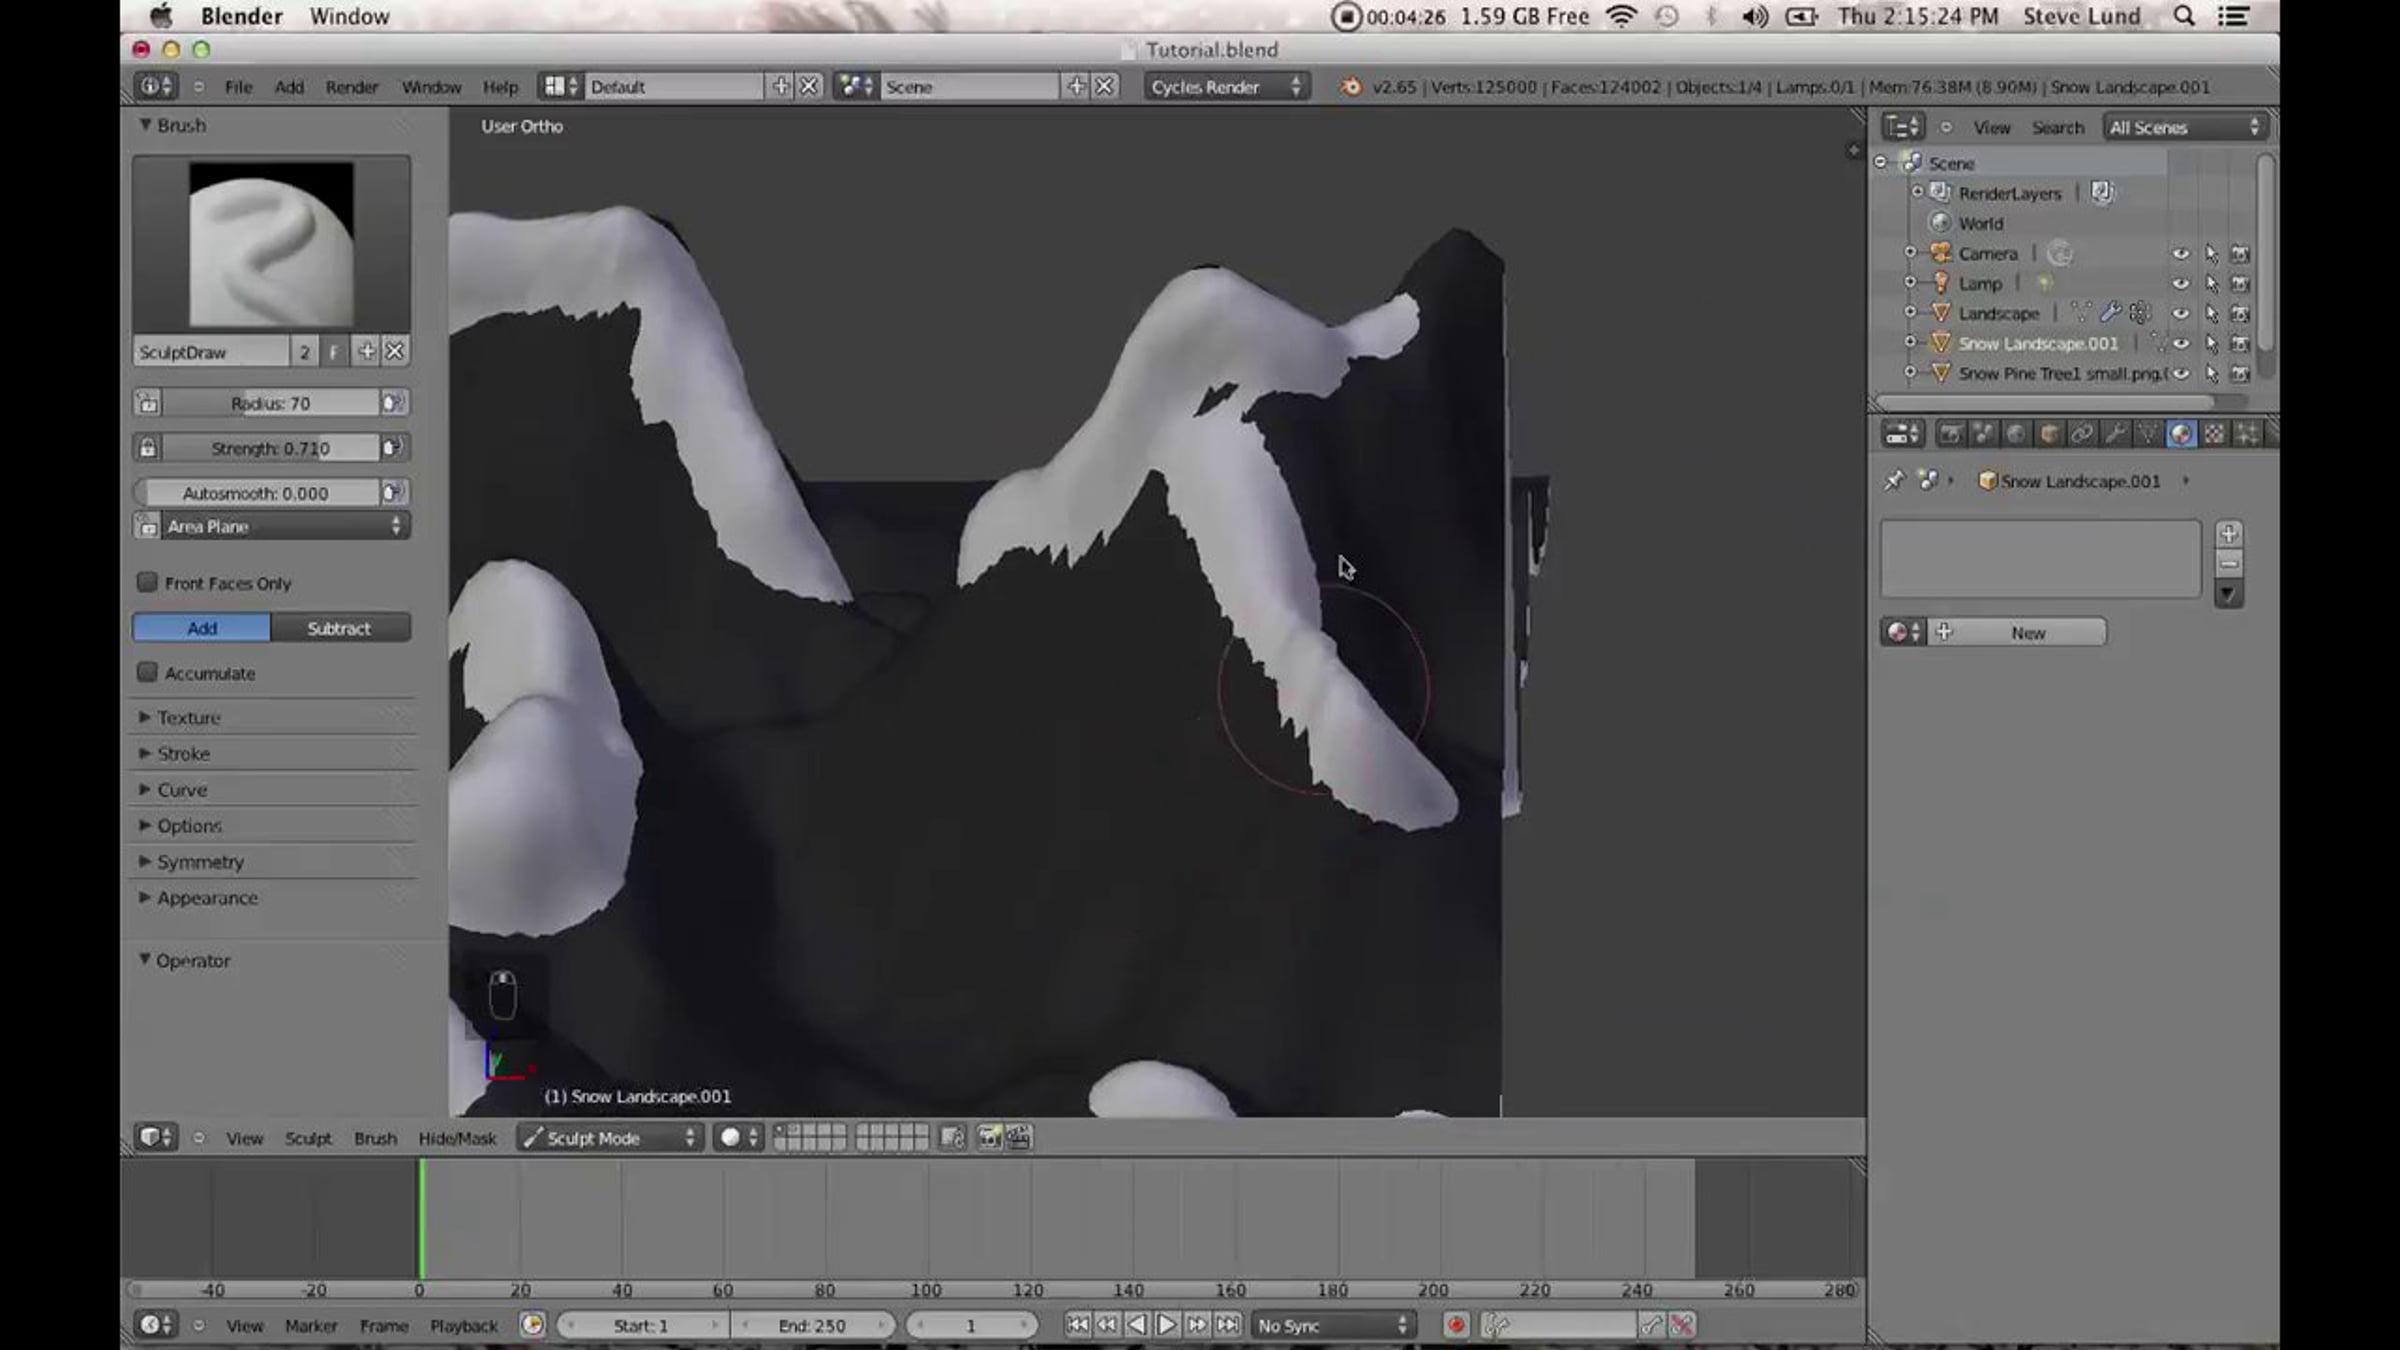The height and width of the screenshot is (1350, 2400).
Task: Enable the Front Faces Only checkbox
Action: 148,582
